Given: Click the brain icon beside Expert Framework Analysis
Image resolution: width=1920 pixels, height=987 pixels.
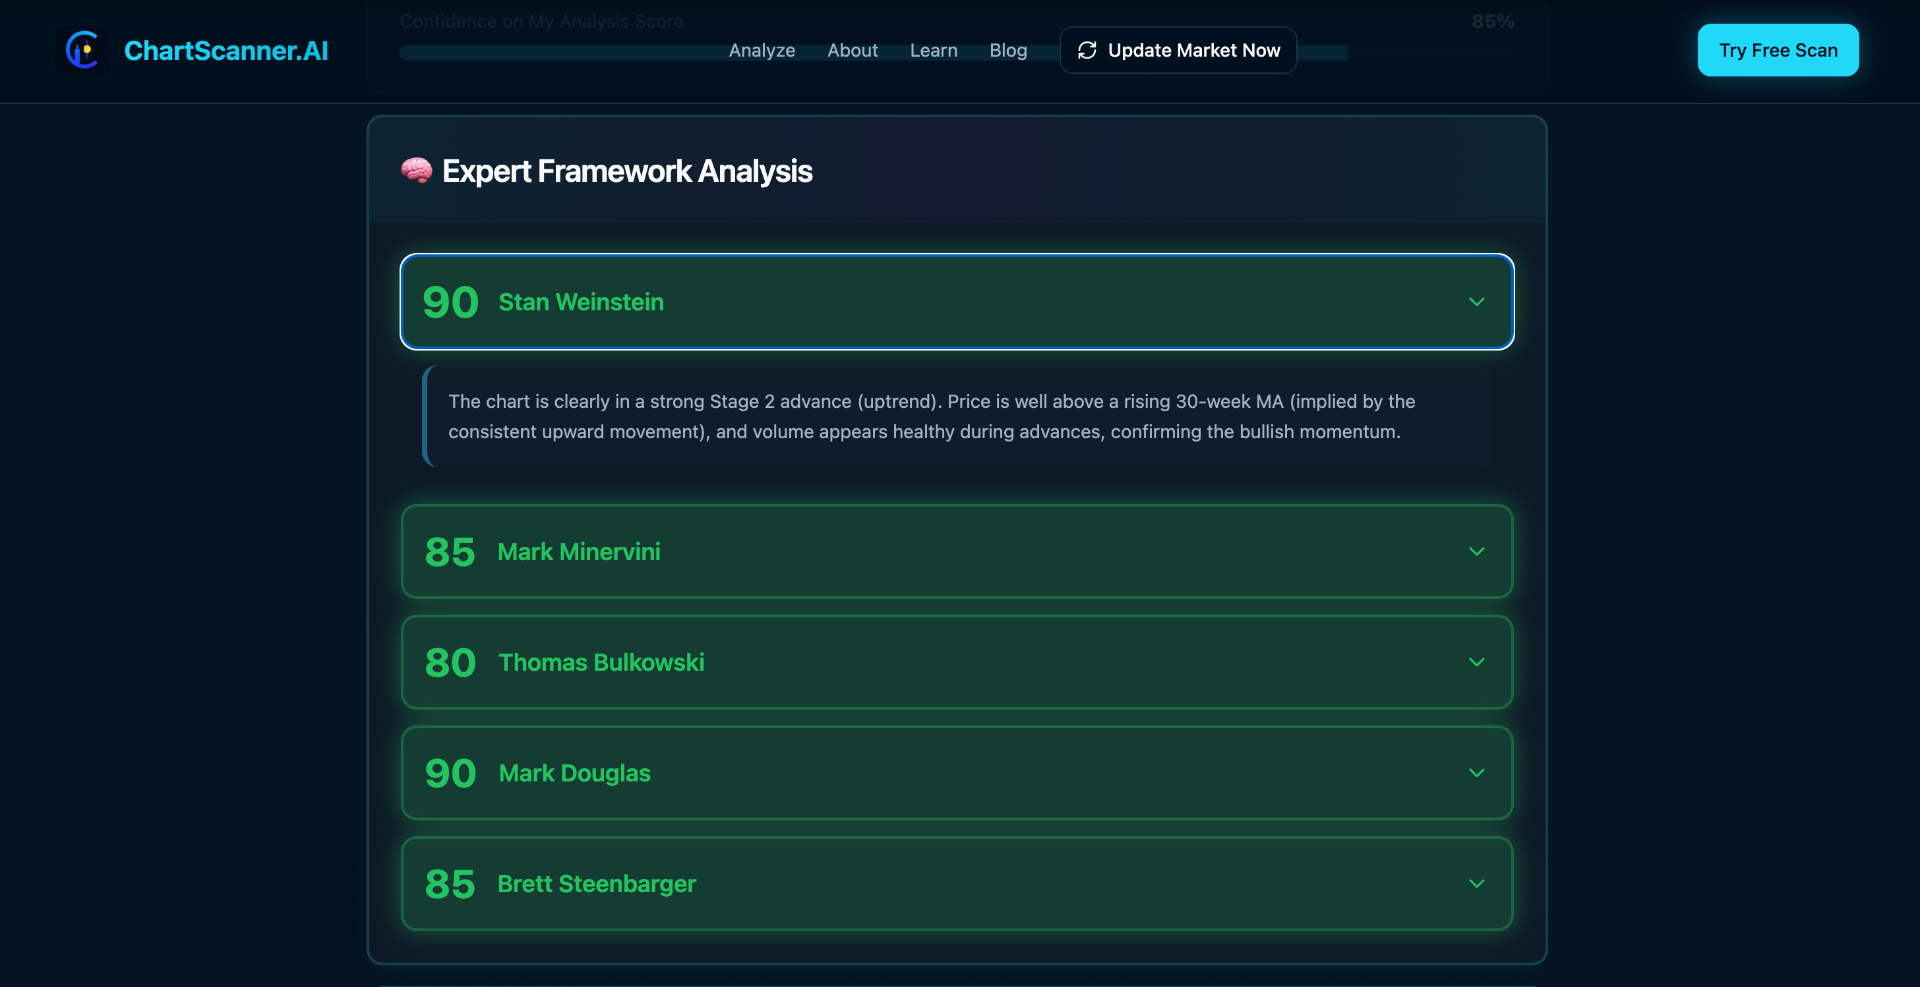Looking at the screenshot, I should (x=416, y=170).
